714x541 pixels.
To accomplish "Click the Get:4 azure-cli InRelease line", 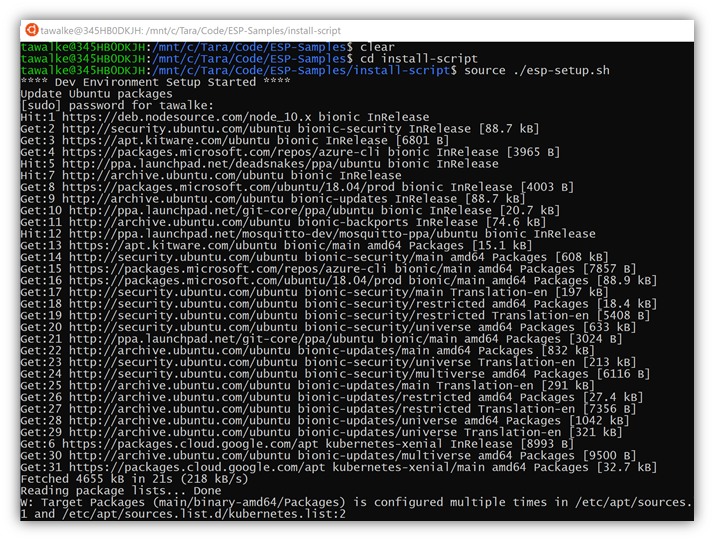I will [x=290, y=152].
